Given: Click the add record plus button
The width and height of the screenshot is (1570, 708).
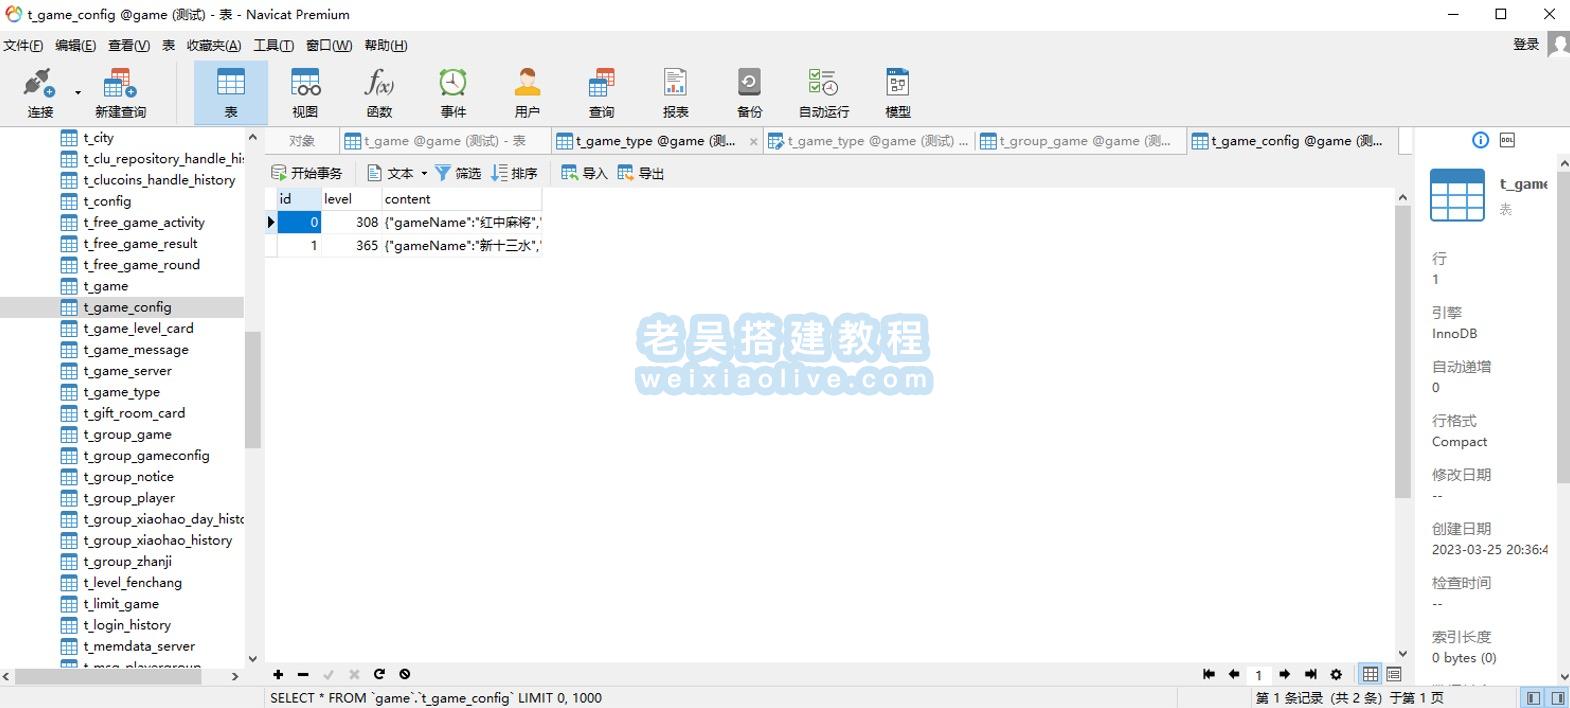Looking at the screenshot, I should pyautogui.click(x=278, y=674).
